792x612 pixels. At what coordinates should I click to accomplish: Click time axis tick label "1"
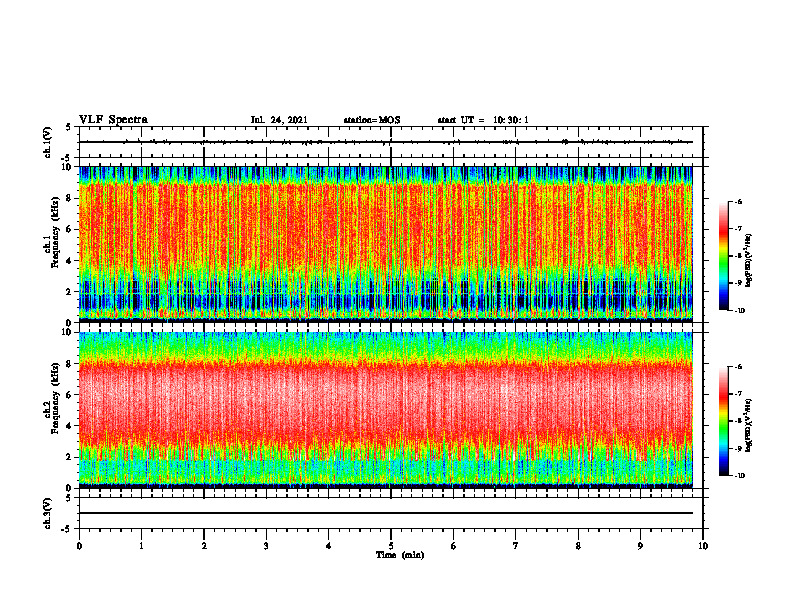pyautogui.click(x=141, y=546)
